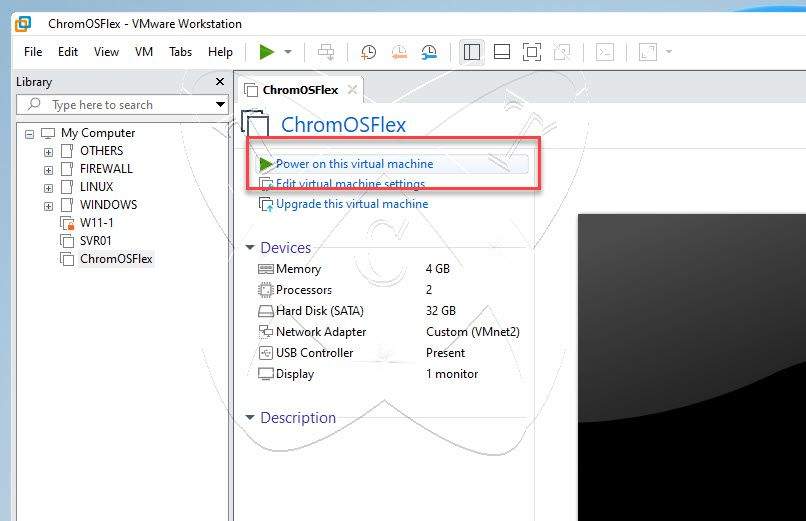Viewport: 806px width, 521px height.
Task: Expand the WINDOWS folder
Action: [x=48, y=206]
